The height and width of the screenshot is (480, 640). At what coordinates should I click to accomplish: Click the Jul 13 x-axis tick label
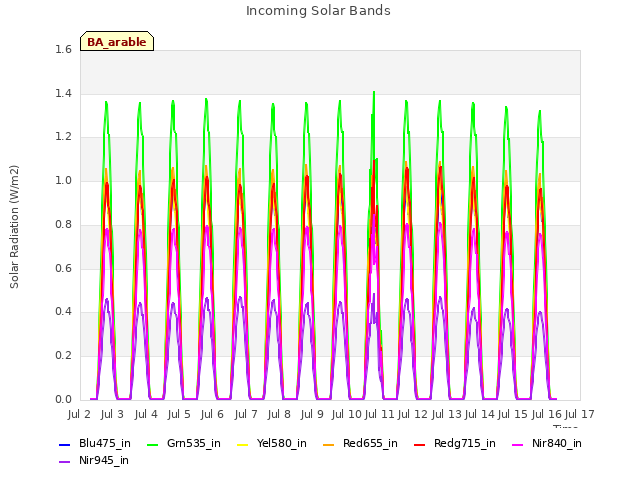446,414
